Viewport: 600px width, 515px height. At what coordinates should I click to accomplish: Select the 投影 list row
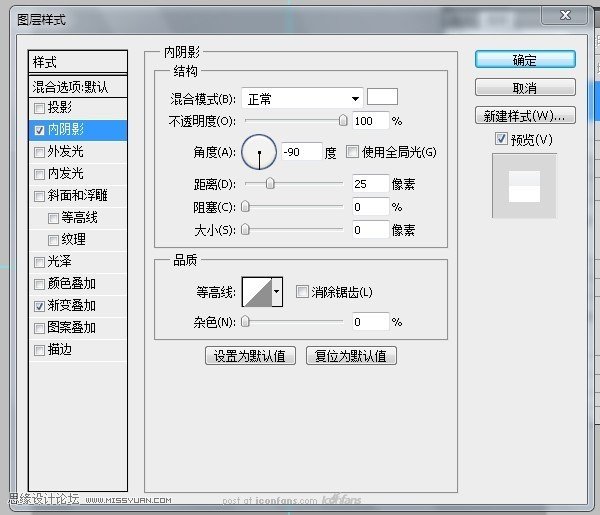coord(78,108)
